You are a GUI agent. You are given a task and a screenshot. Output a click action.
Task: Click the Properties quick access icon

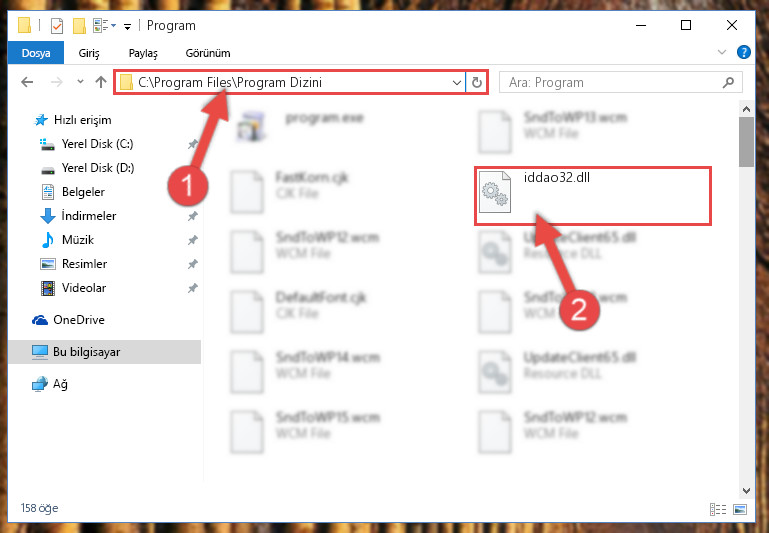57,25
